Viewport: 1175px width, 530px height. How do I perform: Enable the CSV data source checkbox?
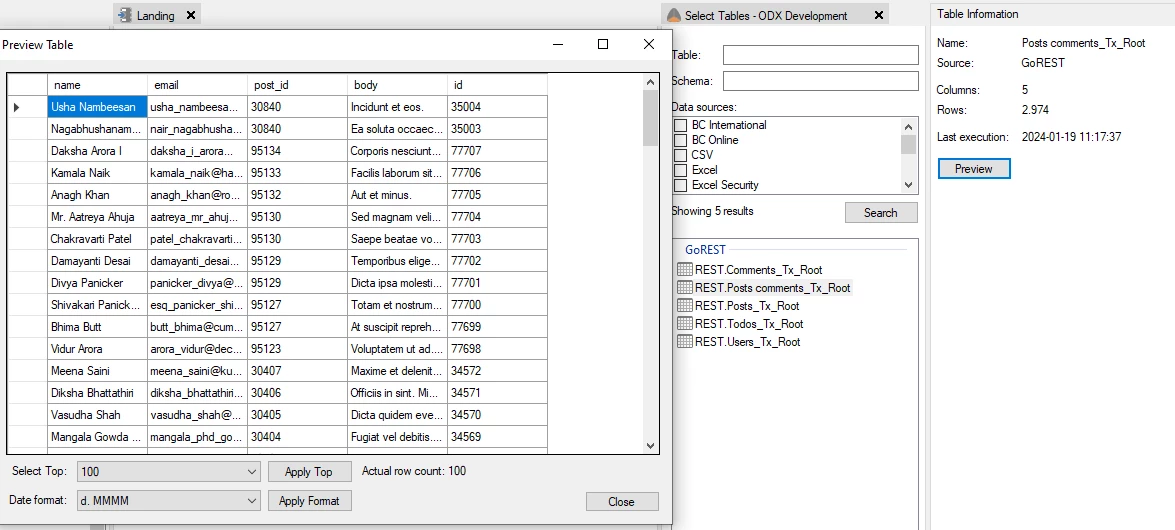(680, 155)
